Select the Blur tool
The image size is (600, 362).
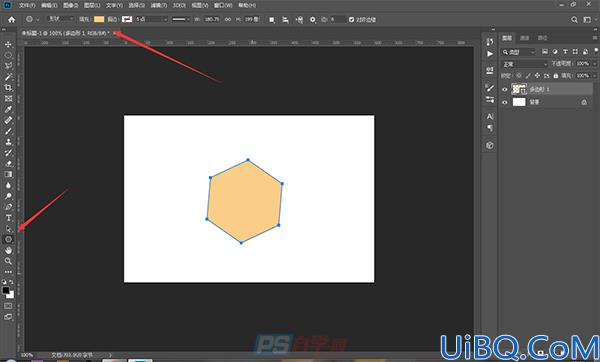coord(8,185)
